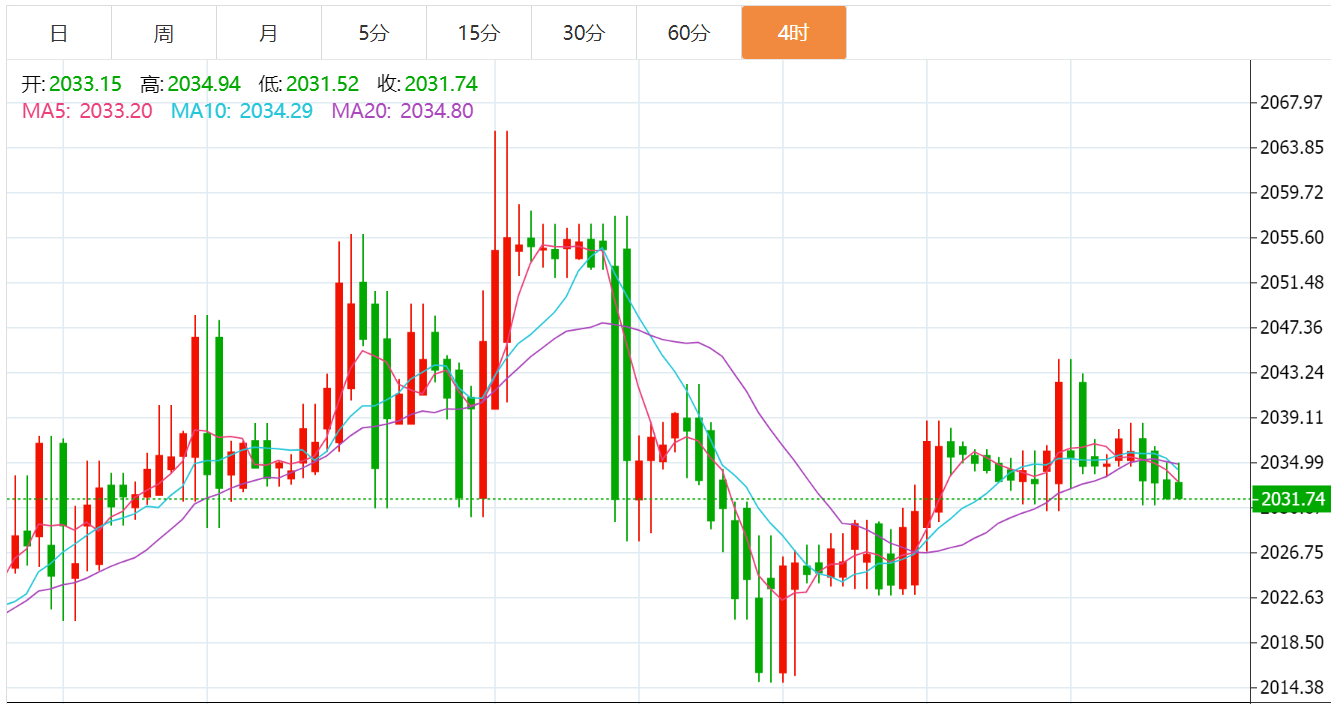Click the open price value 2033.15

(x=86, y=84)
